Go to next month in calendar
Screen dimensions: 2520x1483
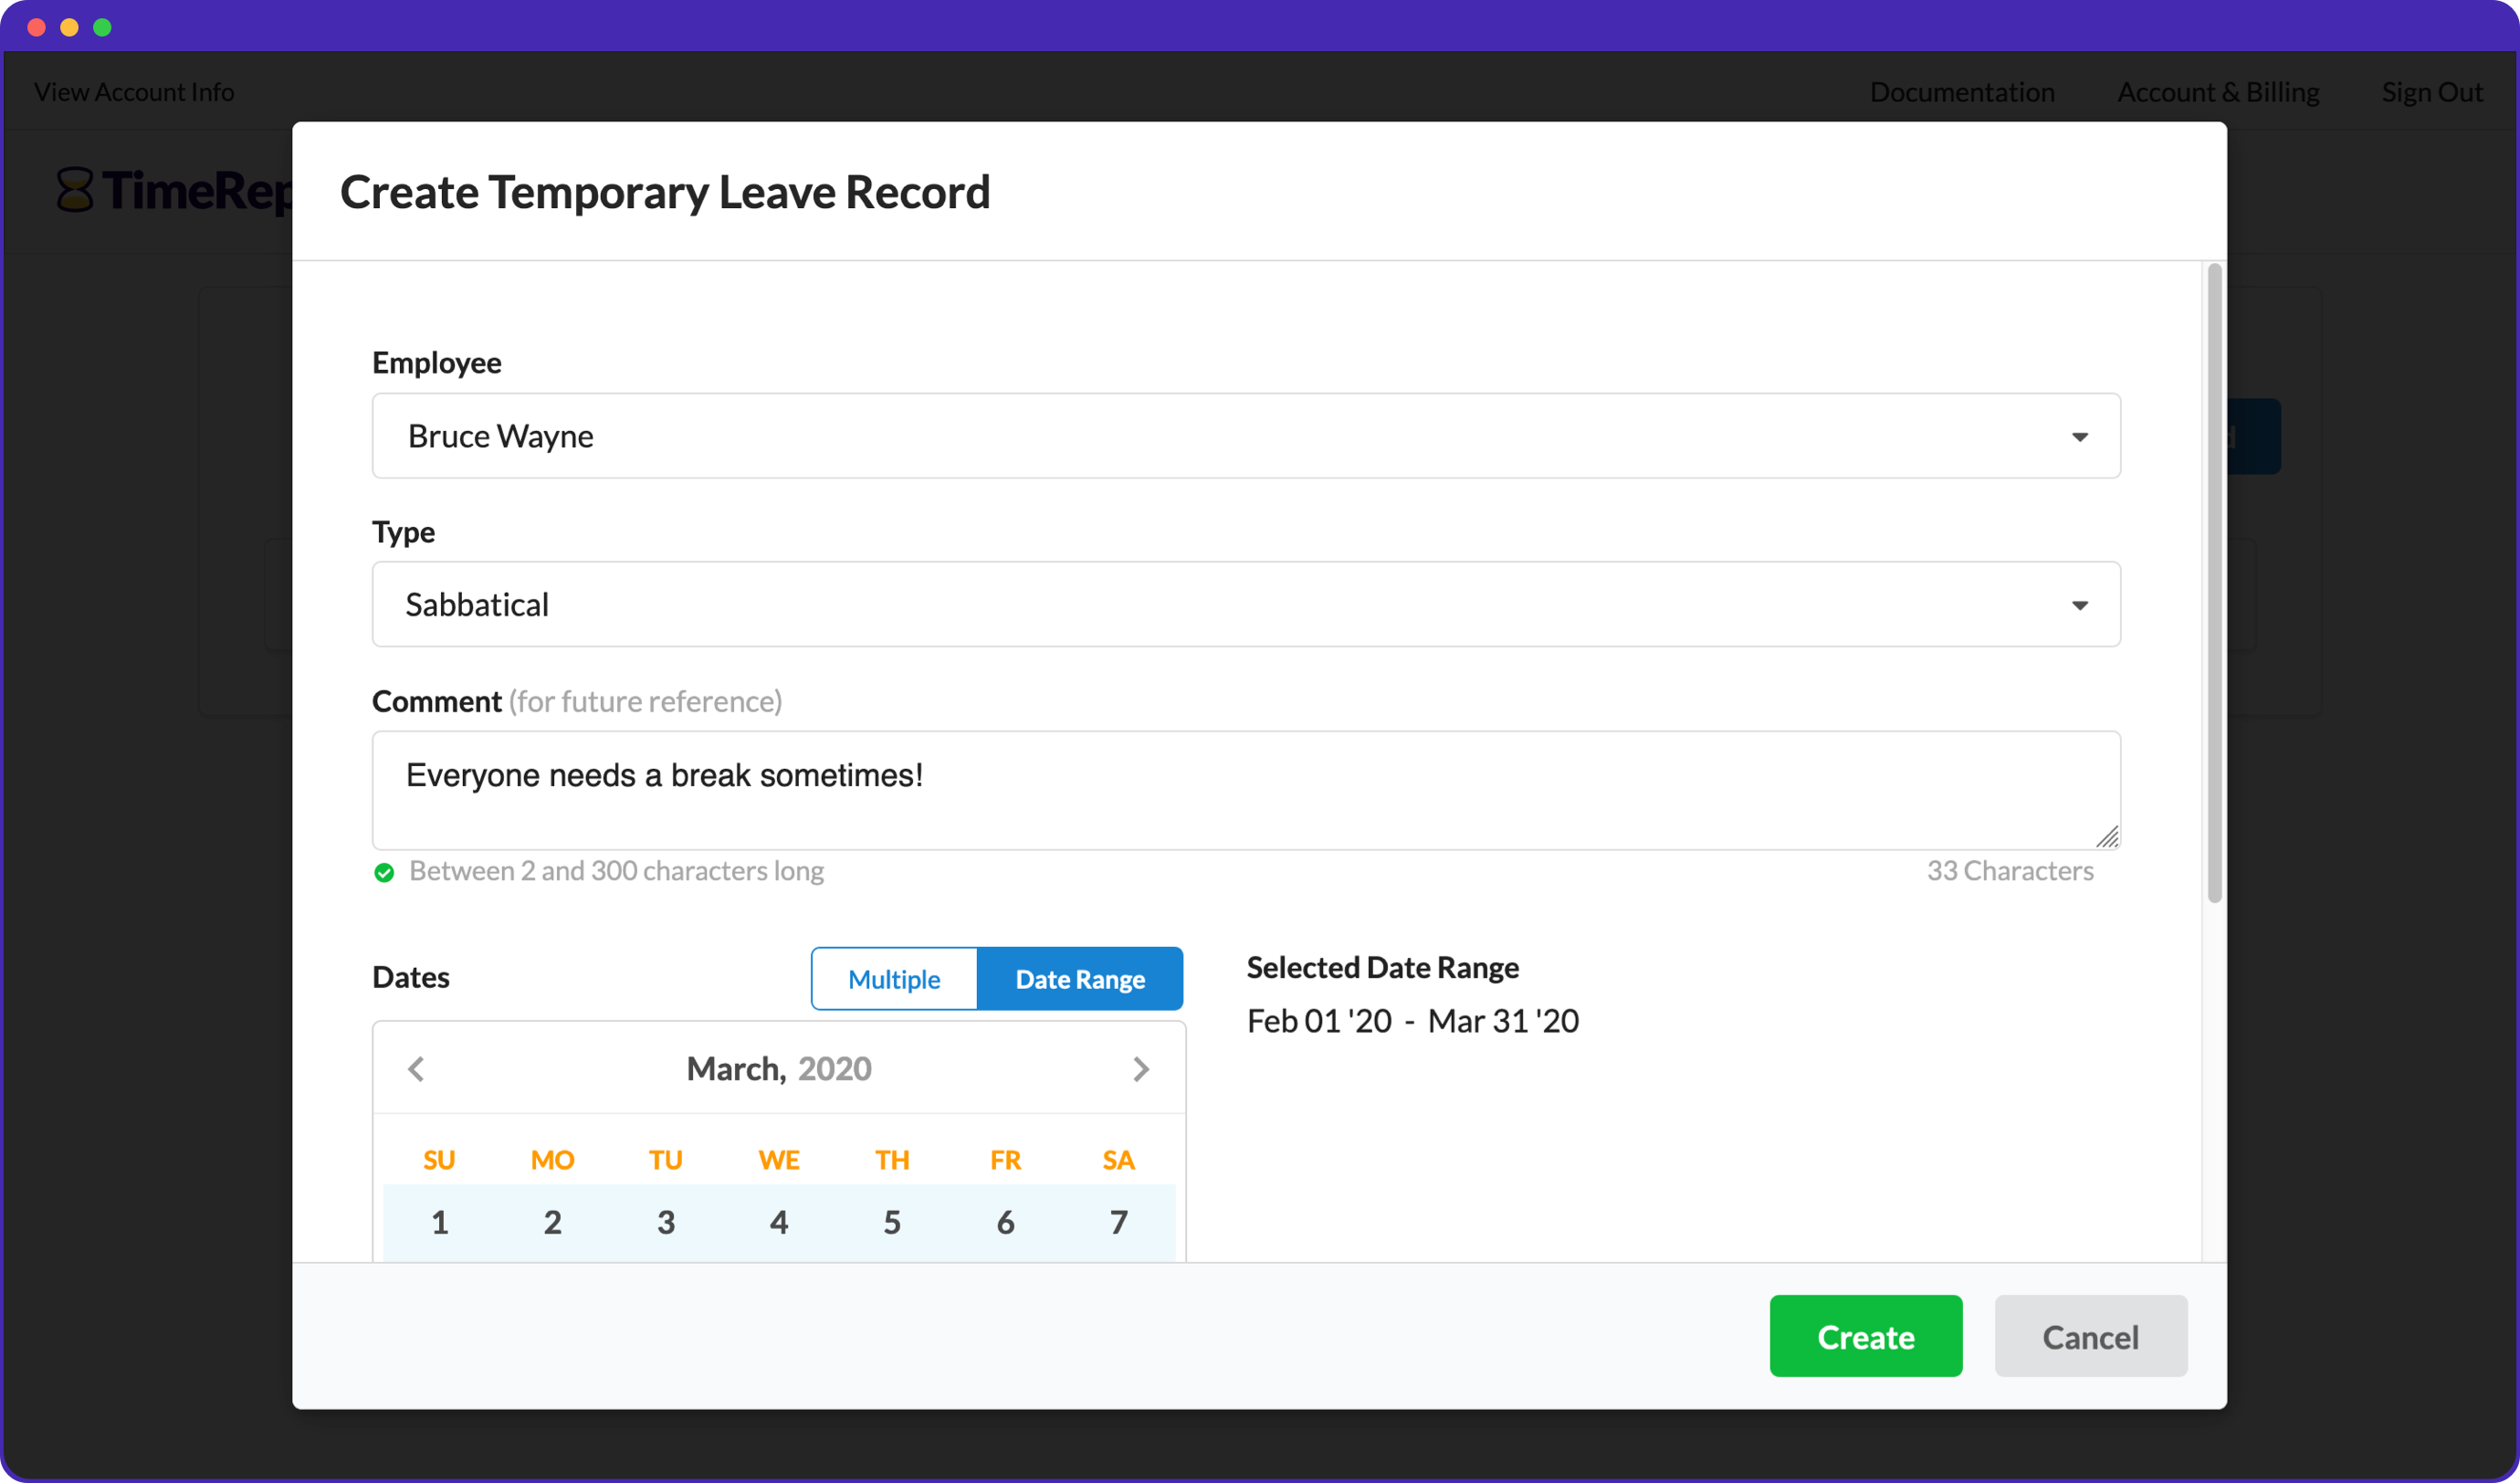coord(1141,1069)
